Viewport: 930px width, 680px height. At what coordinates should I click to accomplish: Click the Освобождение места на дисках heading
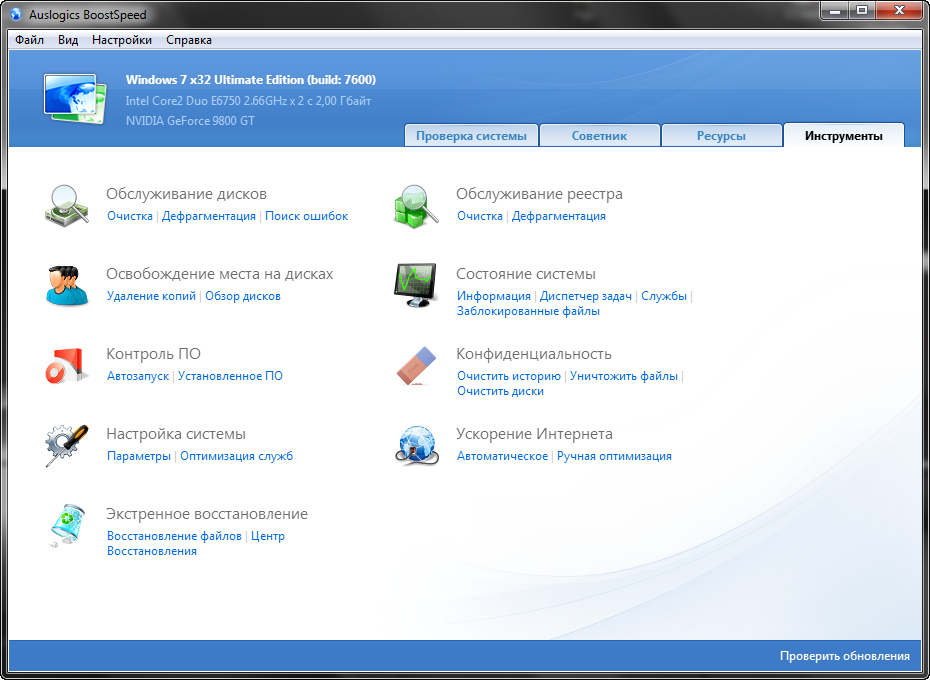[x=219, y=274]
